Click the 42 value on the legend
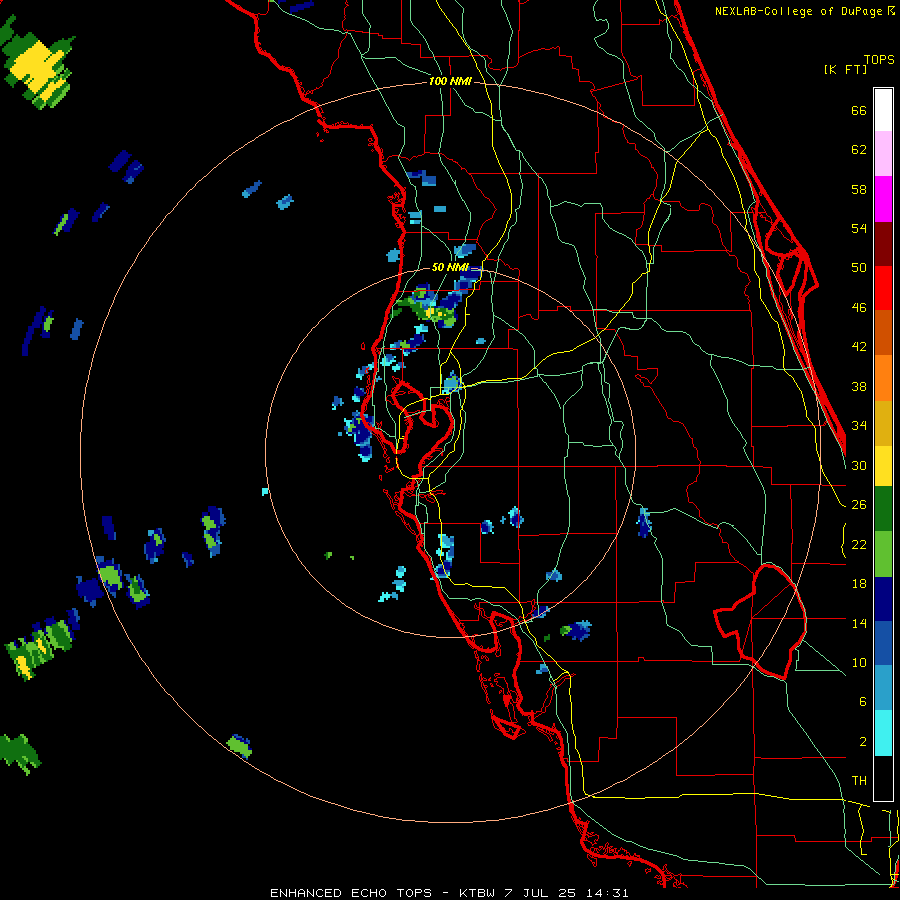Viewport: 900px width, 900px height. (x=859, y=346)
